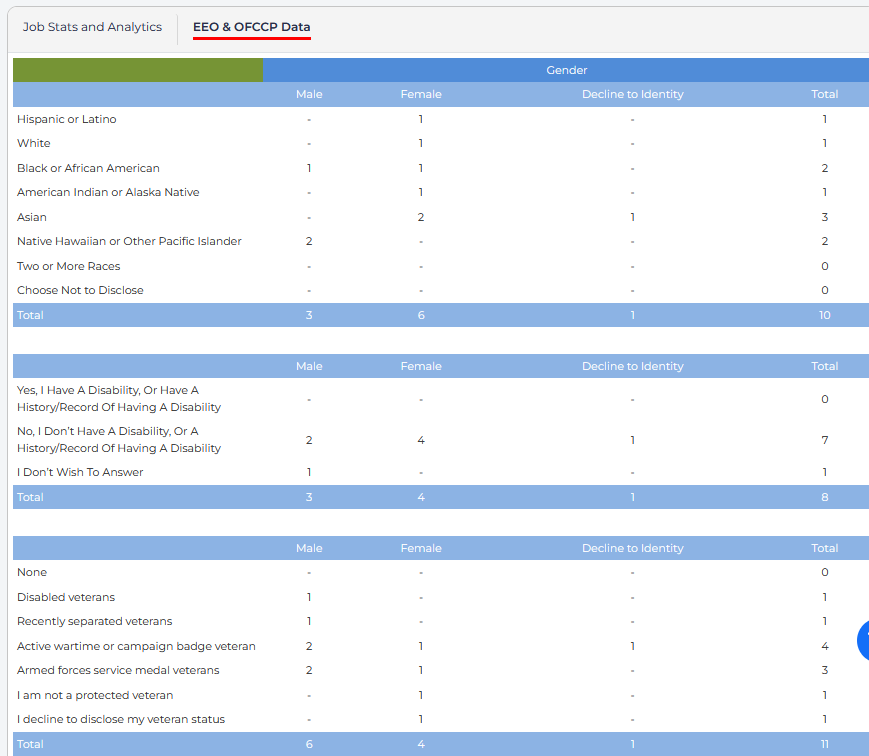Click the olive green header block
This screenshot has width=869, height=756.
click(x=138, y=70)
